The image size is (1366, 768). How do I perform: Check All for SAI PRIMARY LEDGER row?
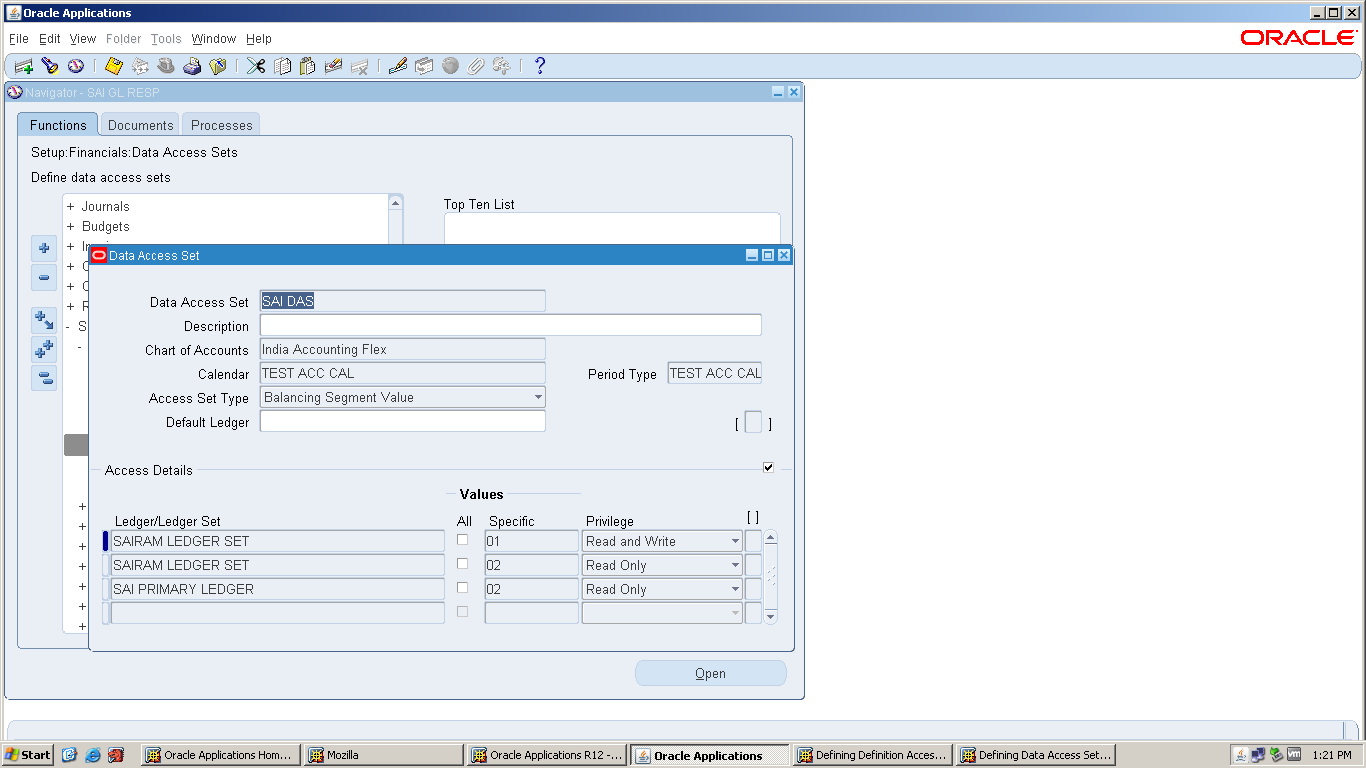462,588
